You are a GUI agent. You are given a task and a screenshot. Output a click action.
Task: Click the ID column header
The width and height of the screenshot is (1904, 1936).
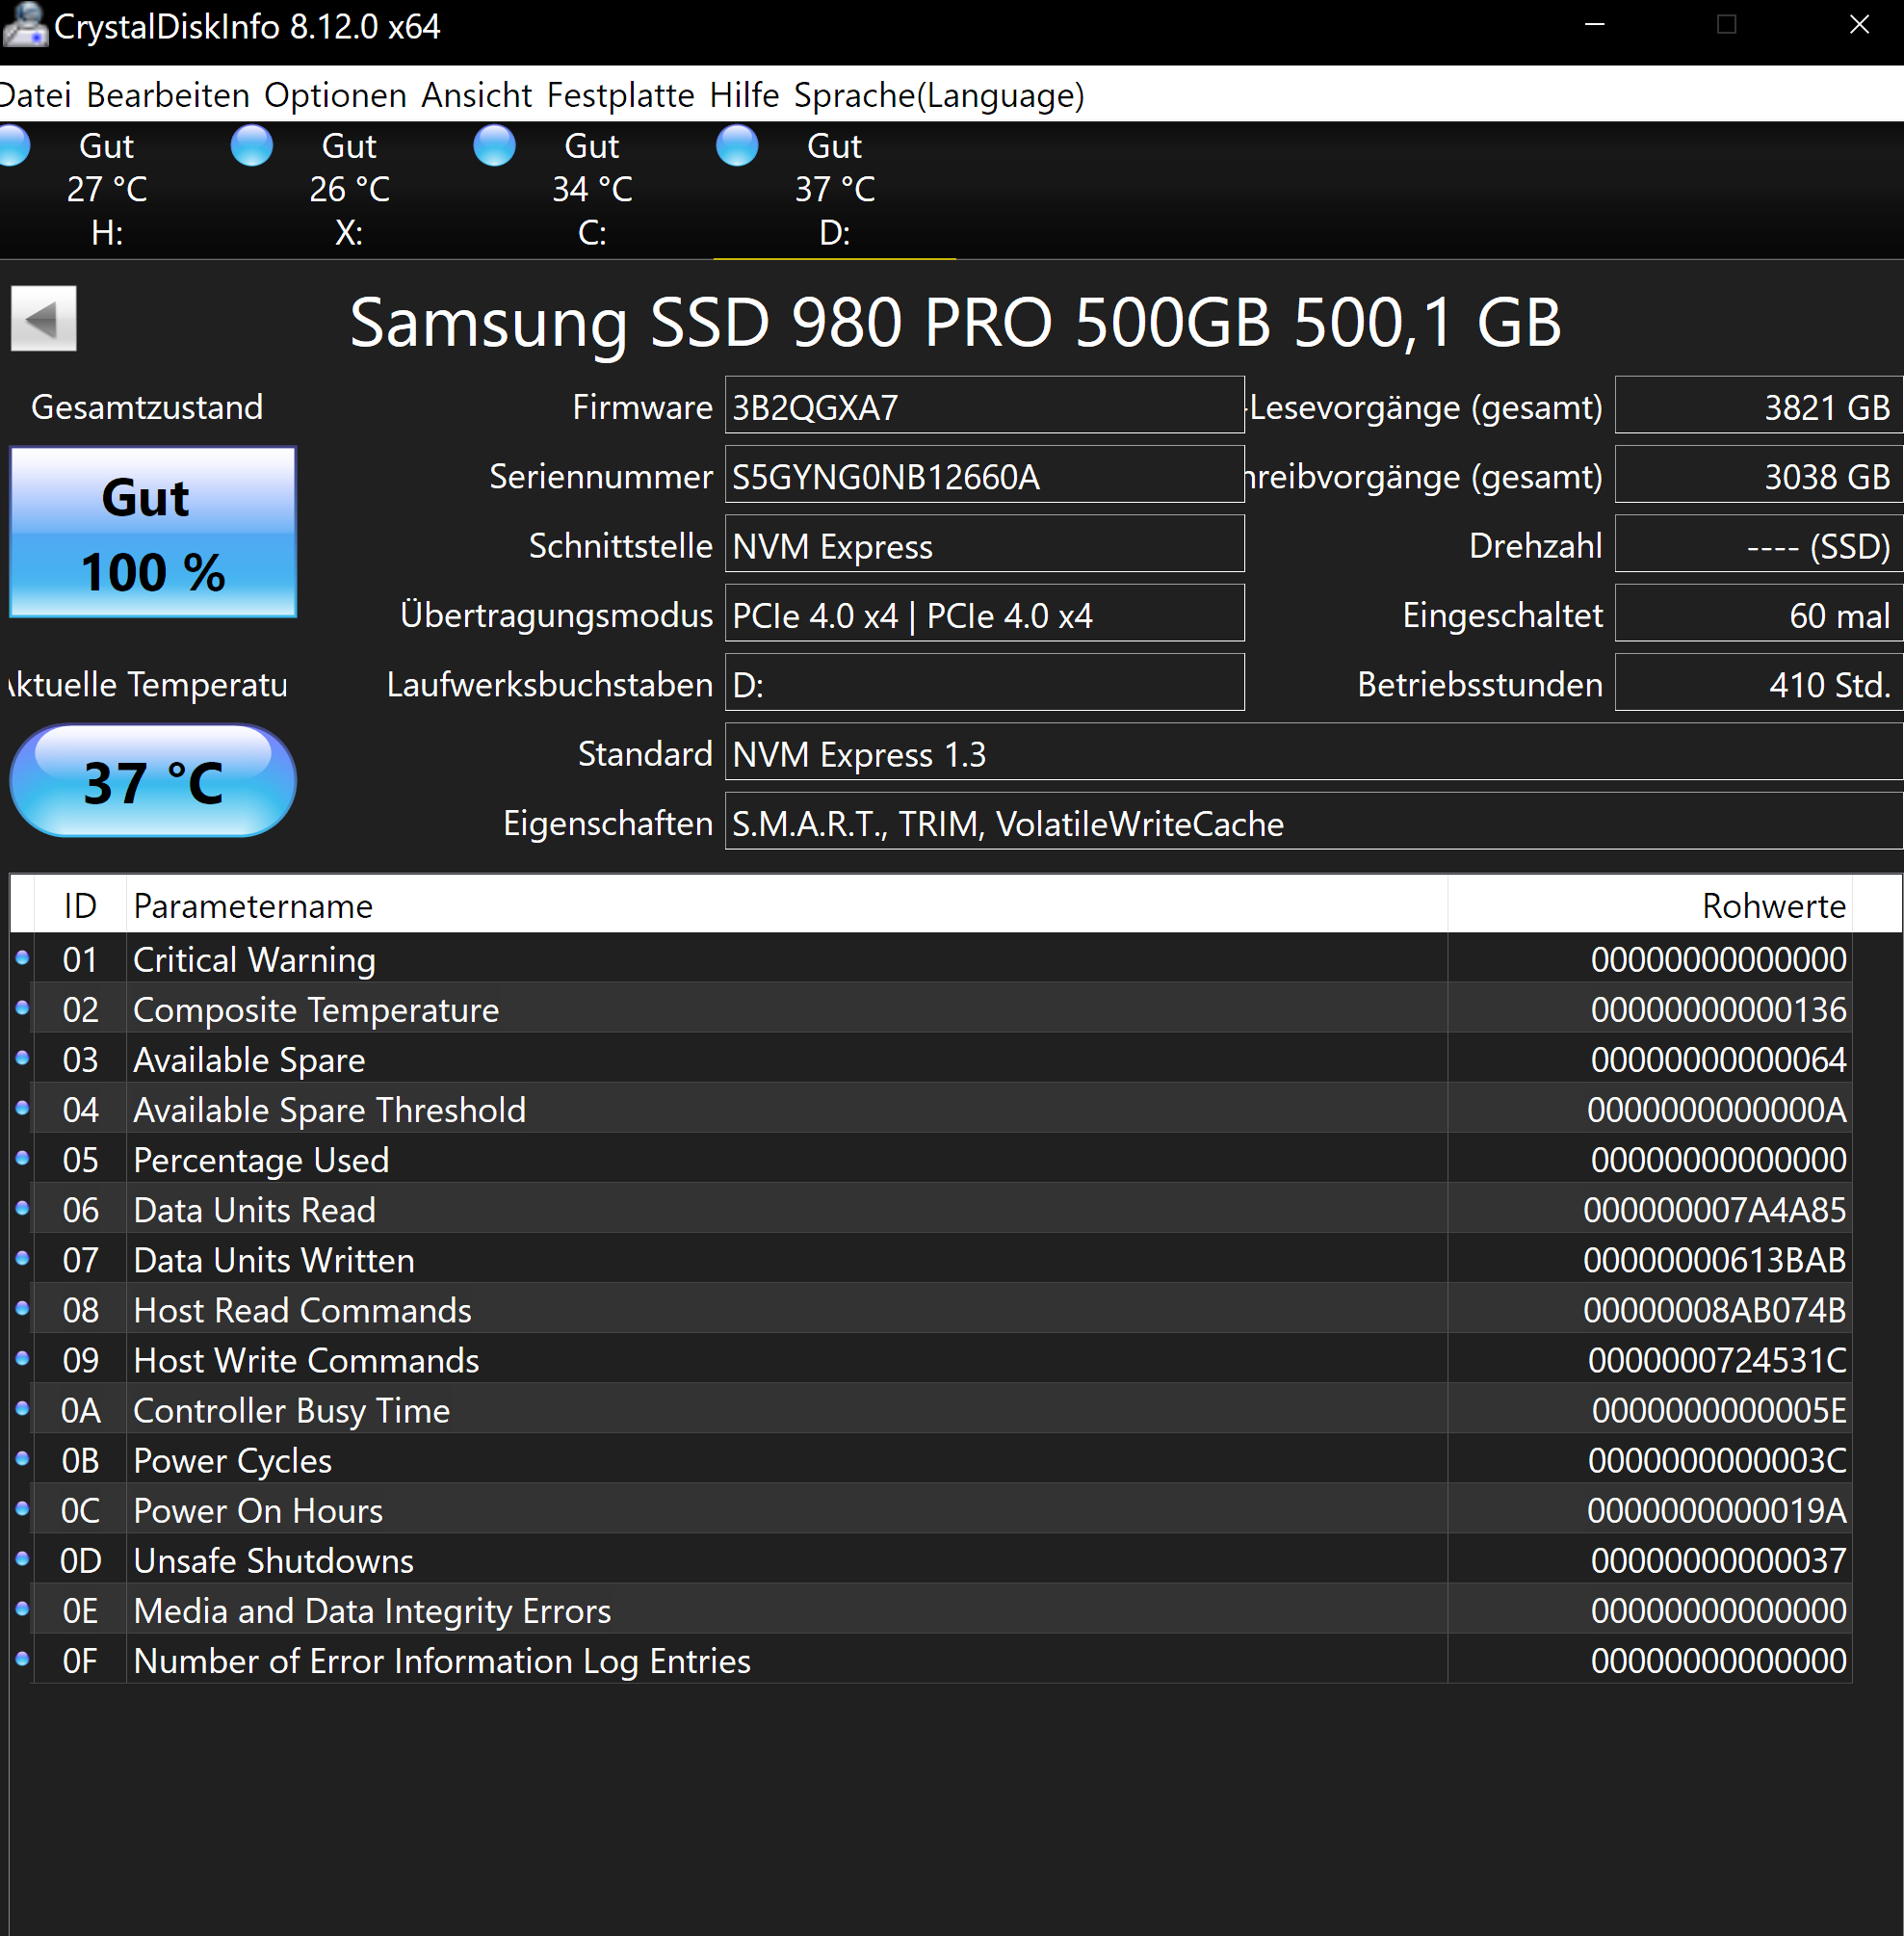pyautogui.click(x=80, y=905)
